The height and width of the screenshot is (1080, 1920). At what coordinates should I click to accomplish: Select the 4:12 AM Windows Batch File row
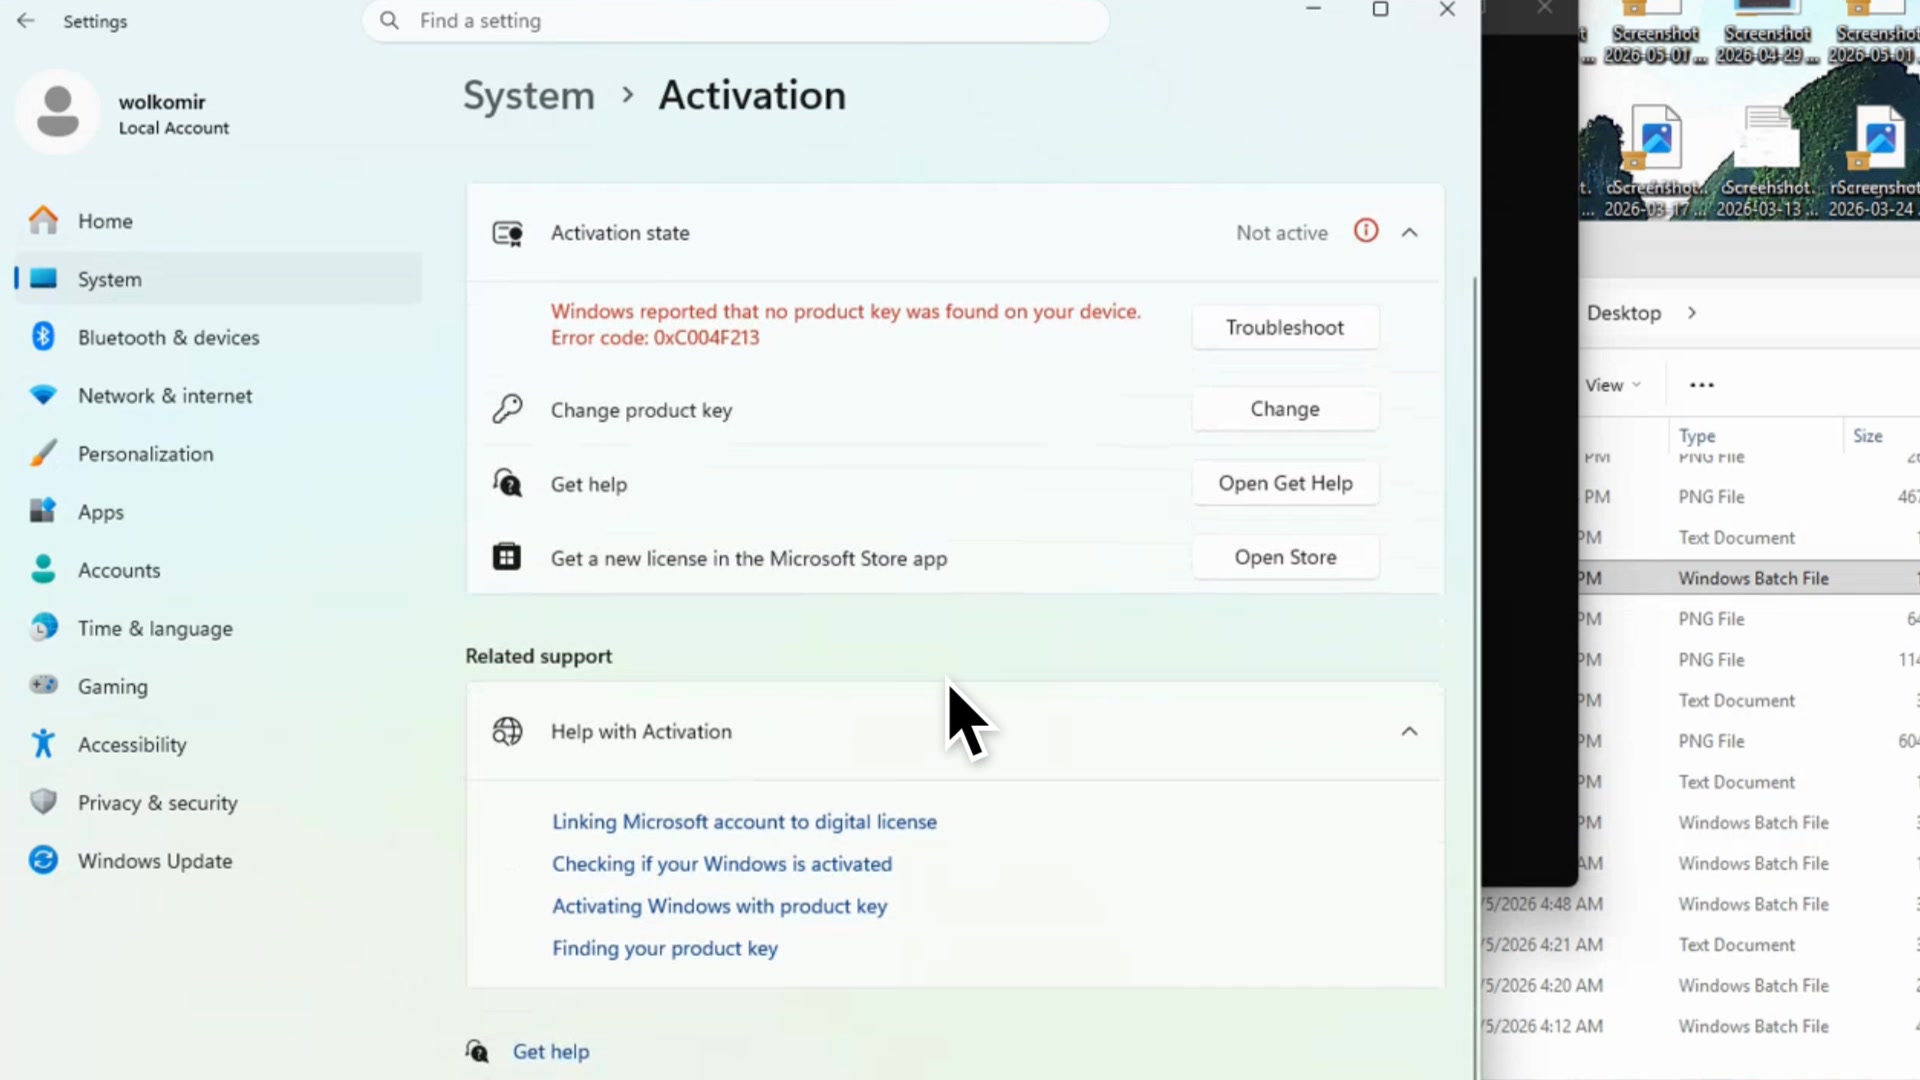point(1700,1027)
